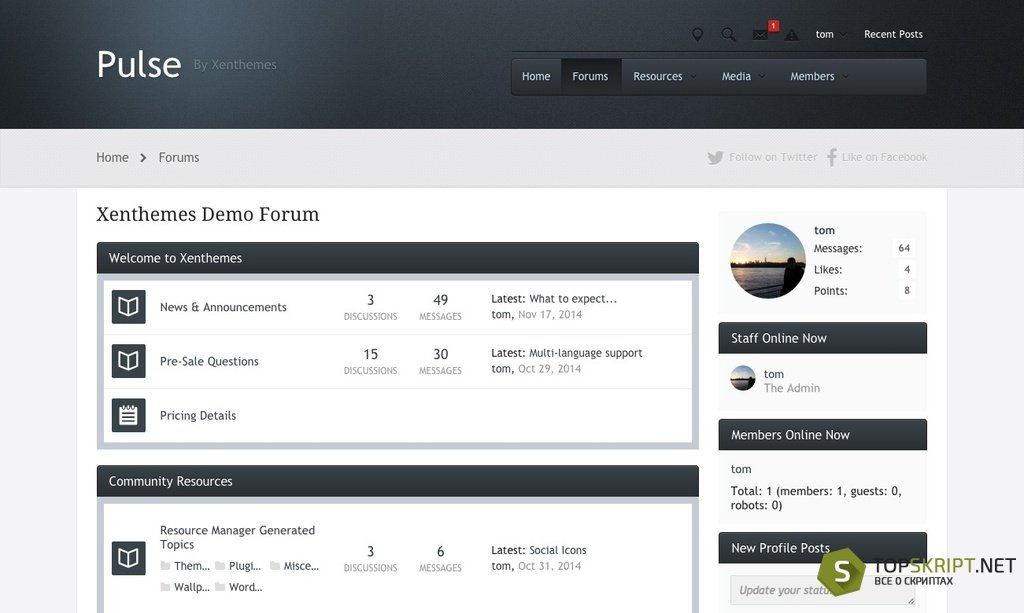The image size is (1024, 613).
Task: Click date Oct 29, 2014
Action: pos(549,369)
